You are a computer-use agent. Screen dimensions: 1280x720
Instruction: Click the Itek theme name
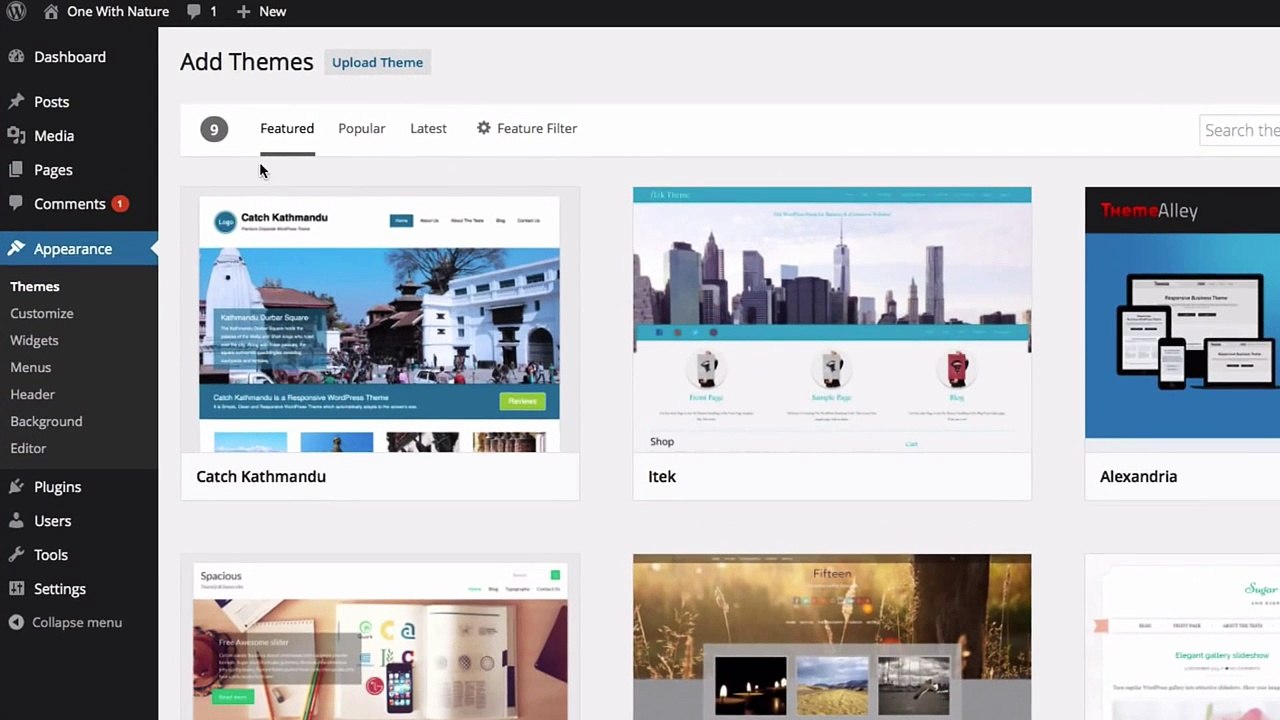[x=662, y=477]
